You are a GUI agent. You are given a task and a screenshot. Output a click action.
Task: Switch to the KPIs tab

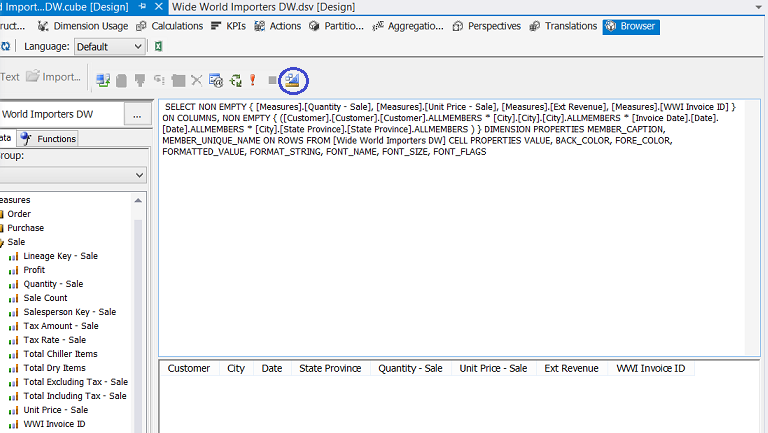click(x=228, y=26)
